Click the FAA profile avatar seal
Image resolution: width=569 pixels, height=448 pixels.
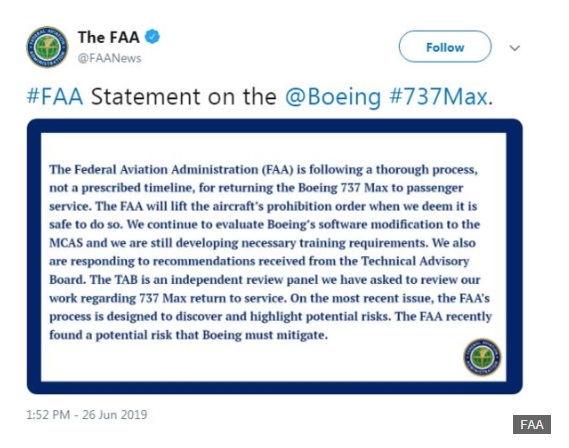pos(47,47)
